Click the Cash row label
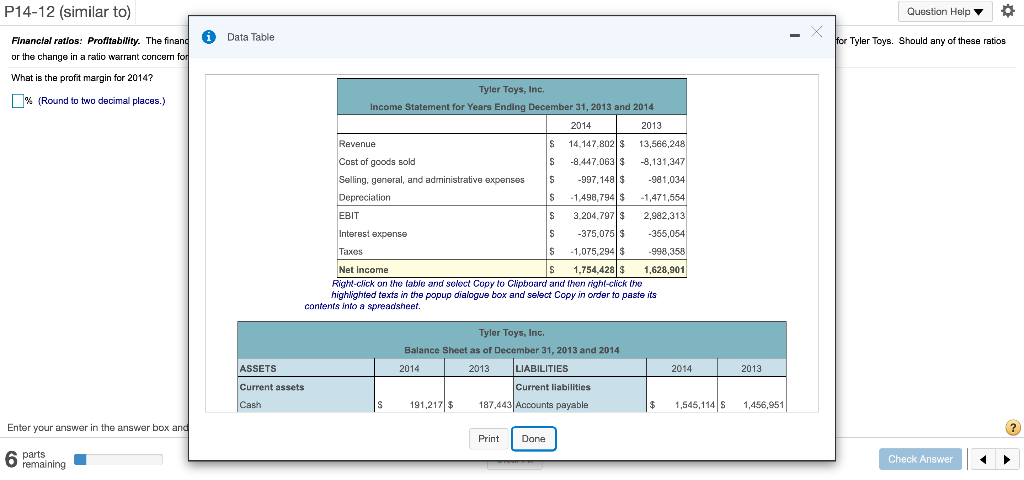 click(x=250, y=405)
